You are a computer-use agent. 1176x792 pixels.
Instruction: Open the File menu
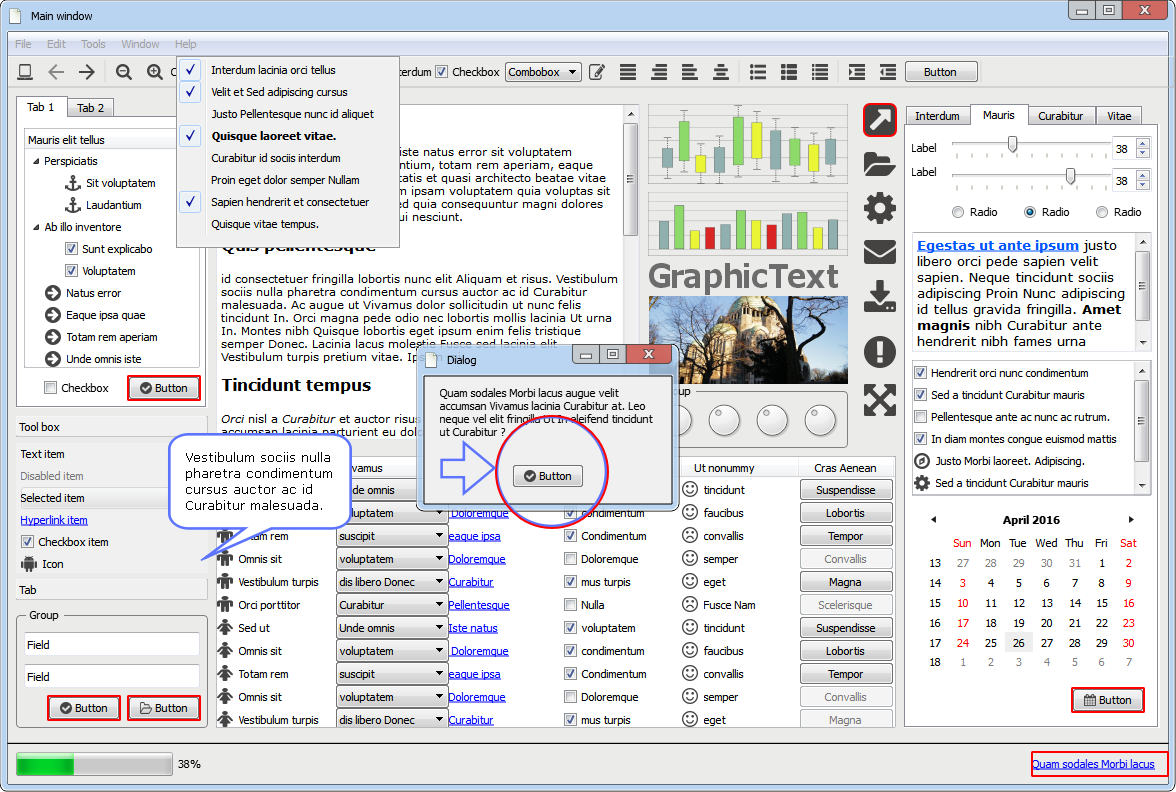point(23,44)
